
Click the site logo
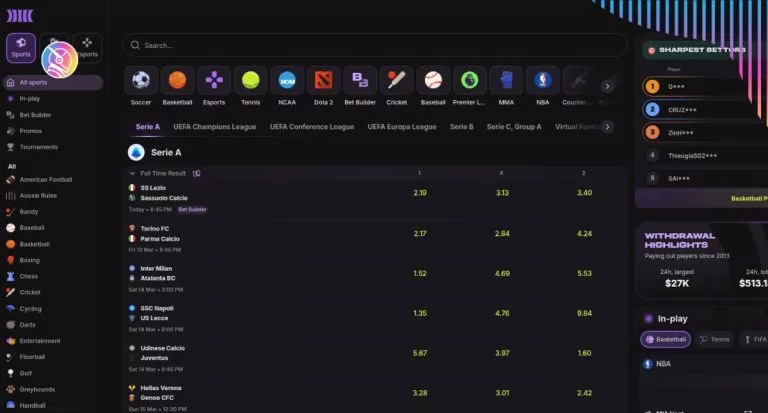[x=20, y=16]
